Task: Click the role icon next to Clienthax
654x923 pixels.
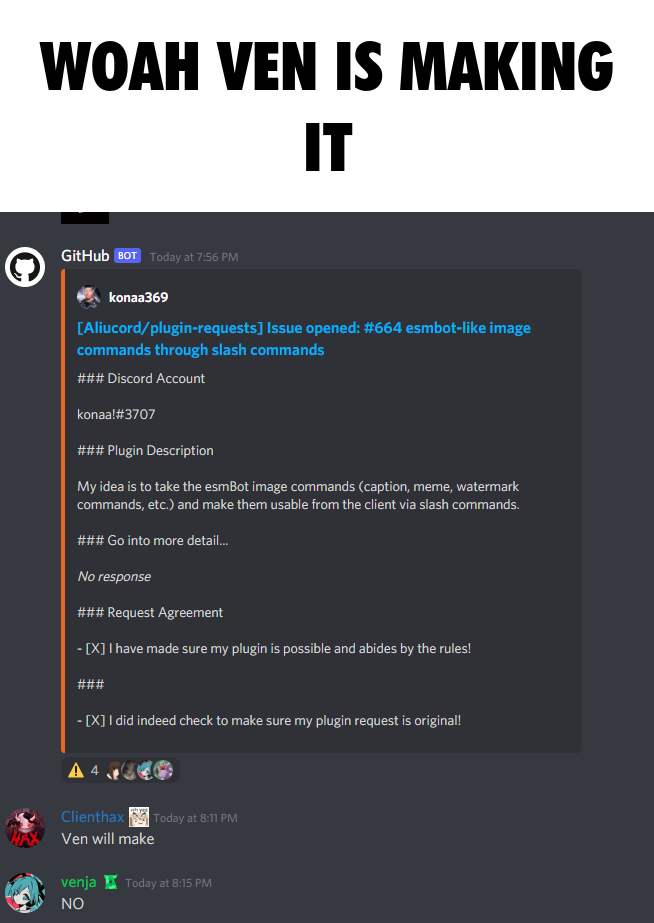Action: point(139,817)
